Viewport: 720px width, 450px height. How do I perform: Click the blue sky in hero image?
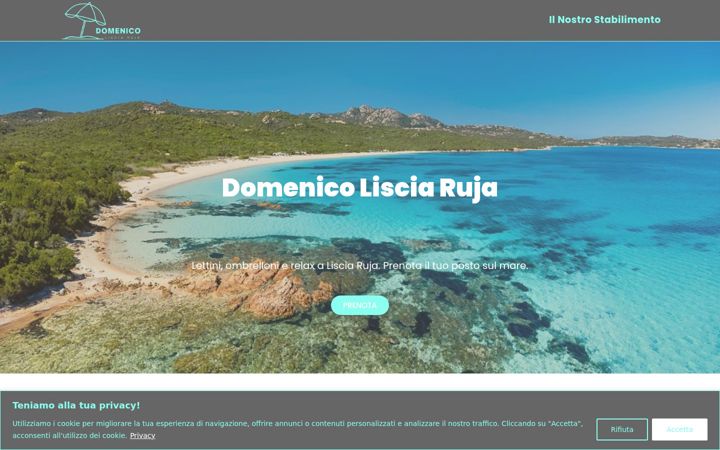pyautogui.click(x=358, y=71)
